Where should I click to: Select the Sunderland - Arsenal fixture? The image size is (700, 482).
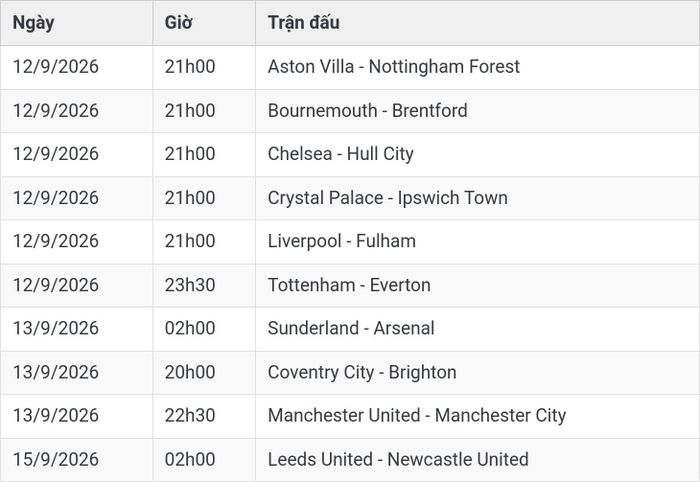[351, 328]
